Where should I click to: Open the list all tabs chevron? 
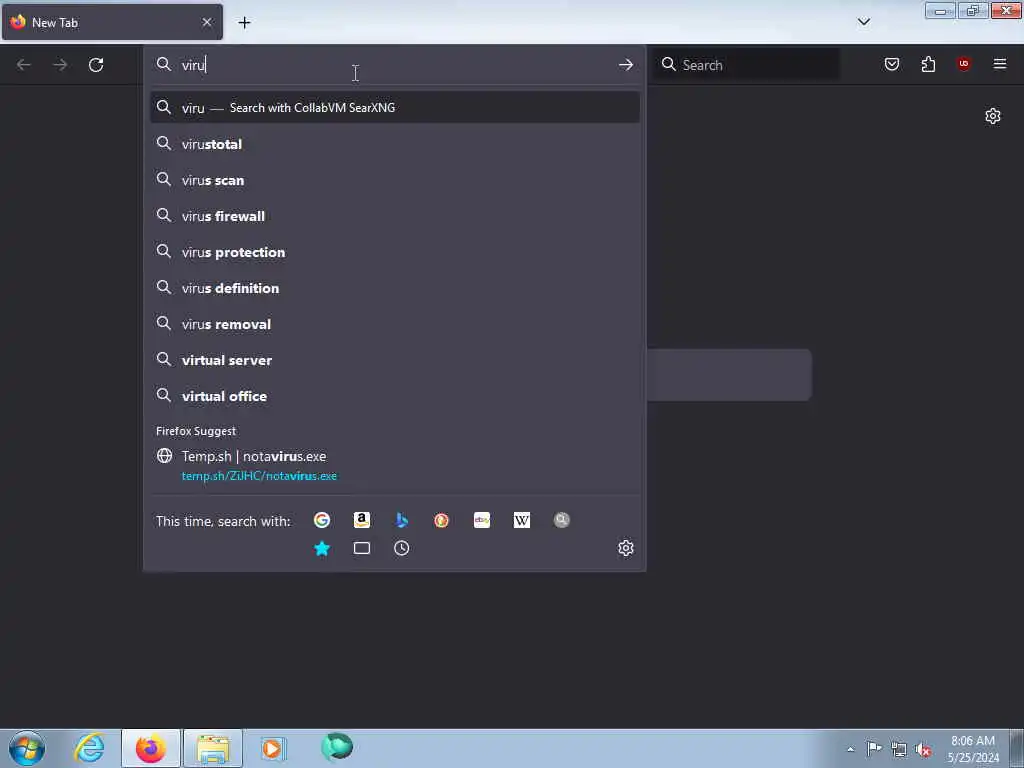pos(863,22)
